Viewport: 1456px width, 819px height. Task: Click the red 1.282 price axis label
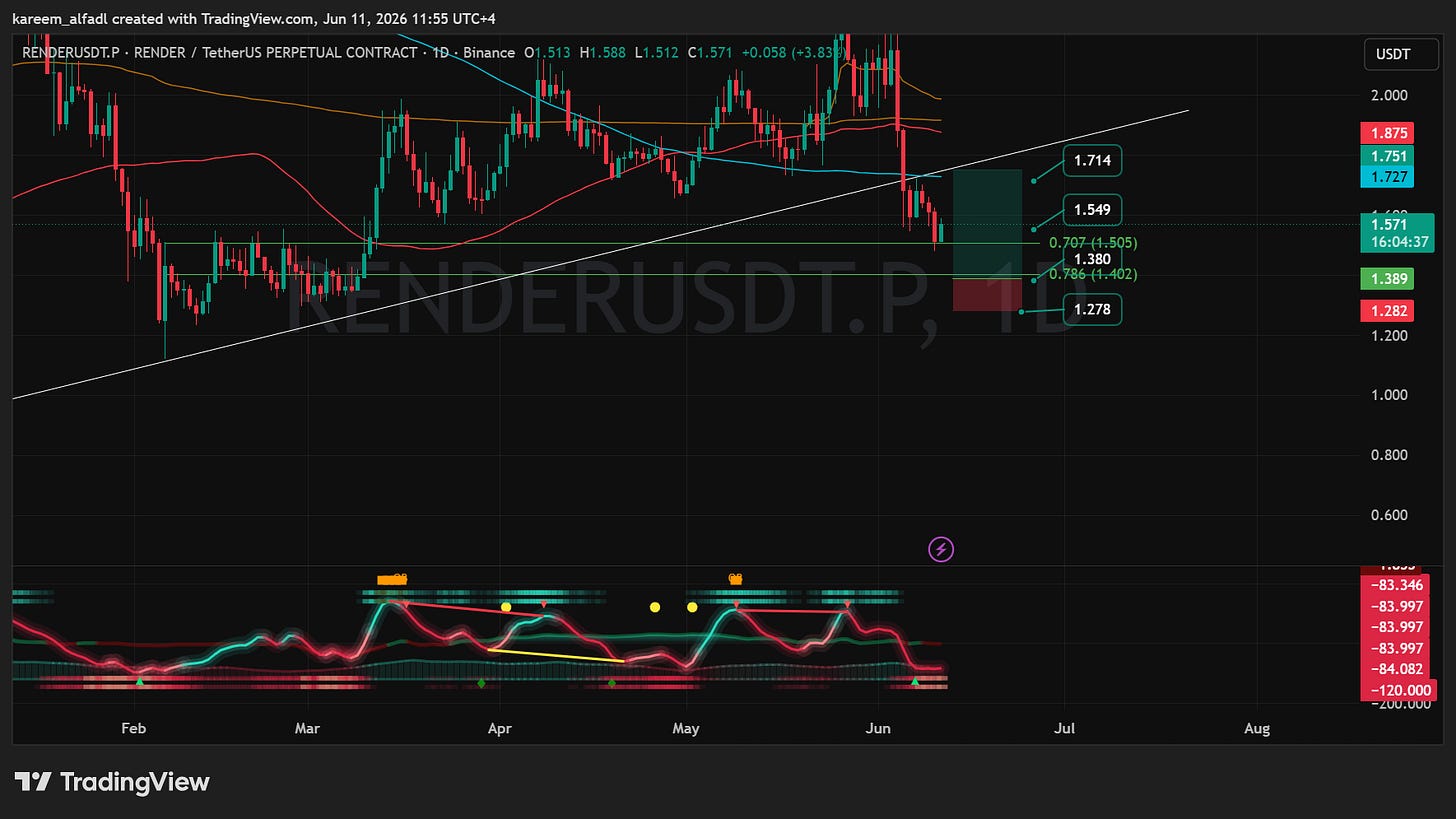(1385, 311)
